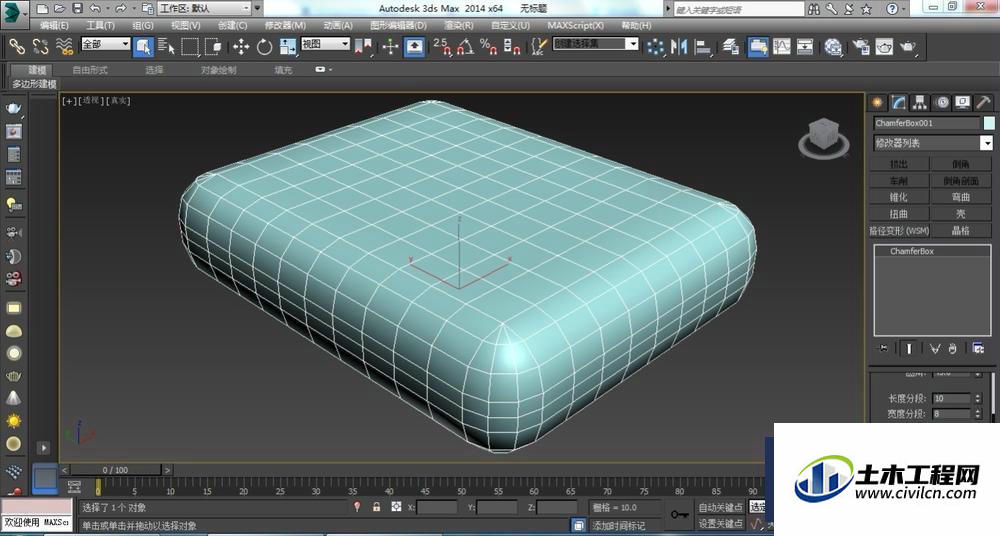Select the Select and Scale tool

click(288, 47)
